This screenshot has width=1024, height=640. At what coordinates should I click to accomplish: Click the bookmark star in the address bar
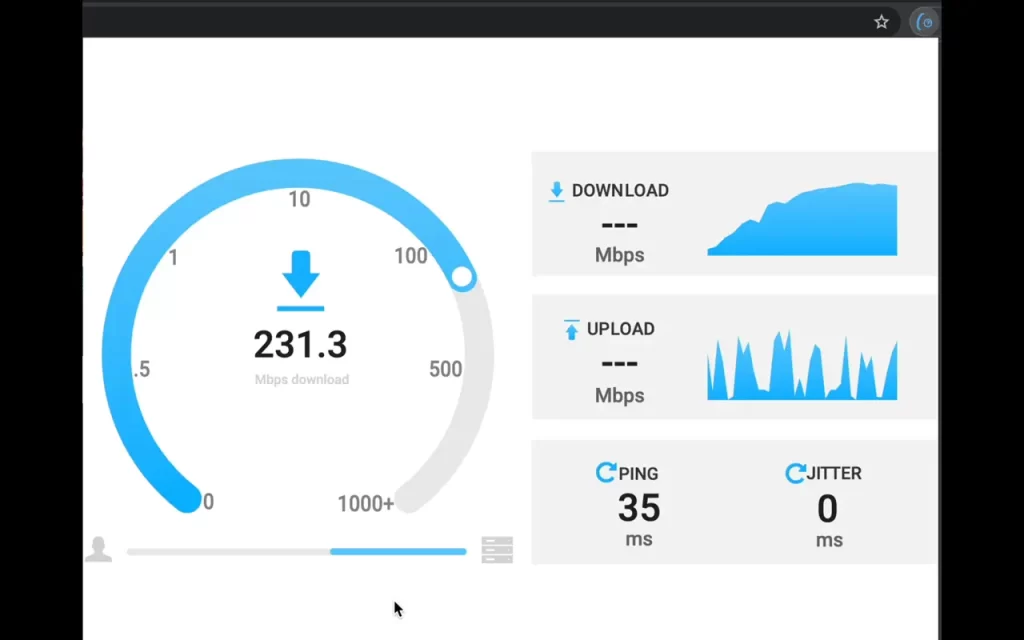point(881,20)
